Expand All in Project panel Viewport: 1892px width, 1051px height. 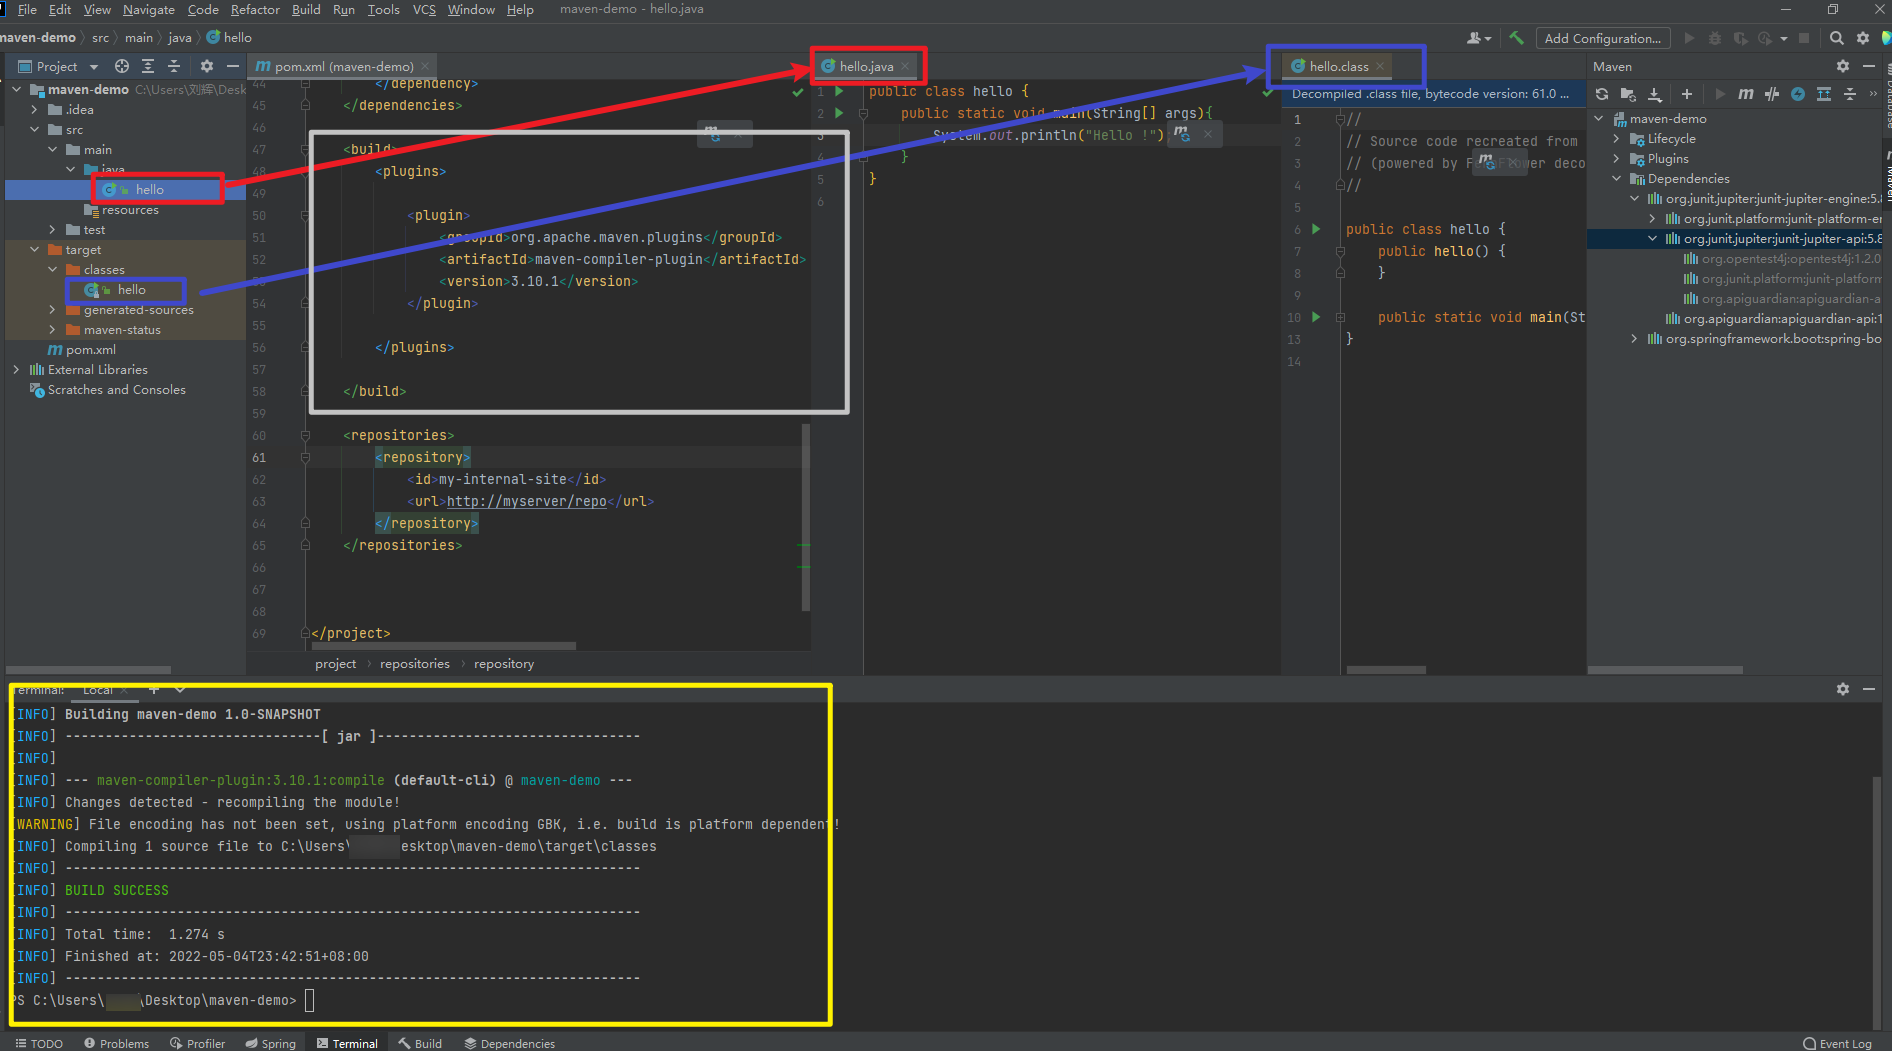pyautogui.click(x=148, y=66)
